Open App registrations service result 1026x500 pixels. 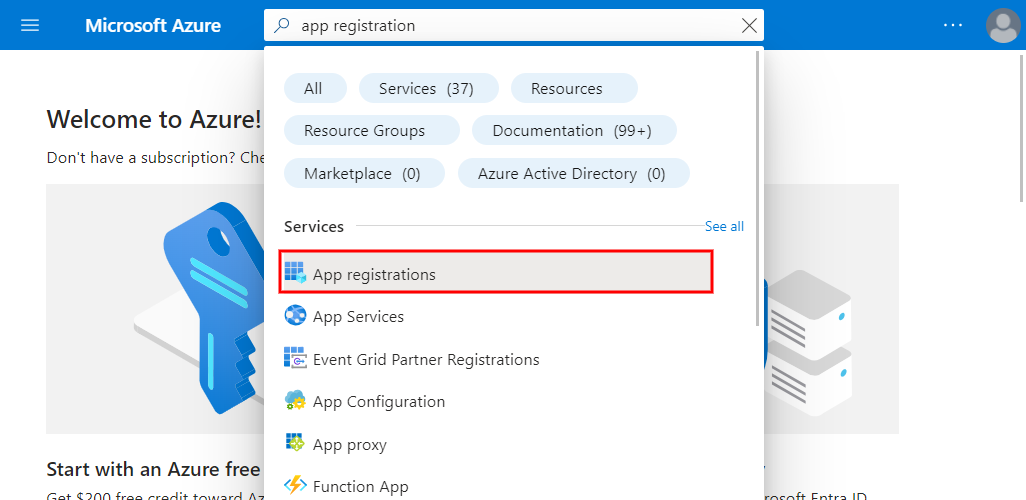[x=496, y=272]
